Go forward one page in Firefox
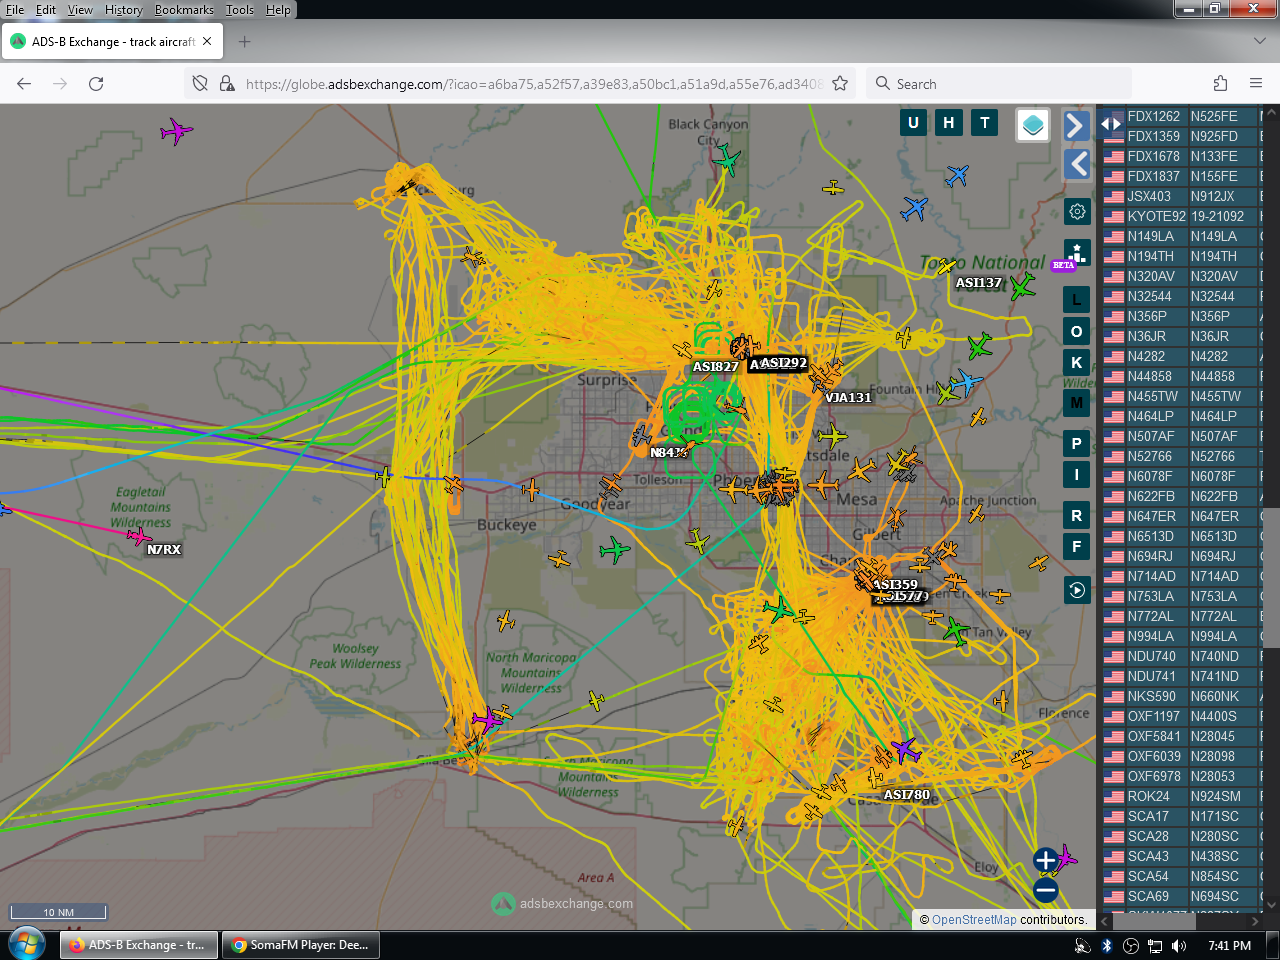The width and height of the screenshot is (1280, 960). [60, 84]
